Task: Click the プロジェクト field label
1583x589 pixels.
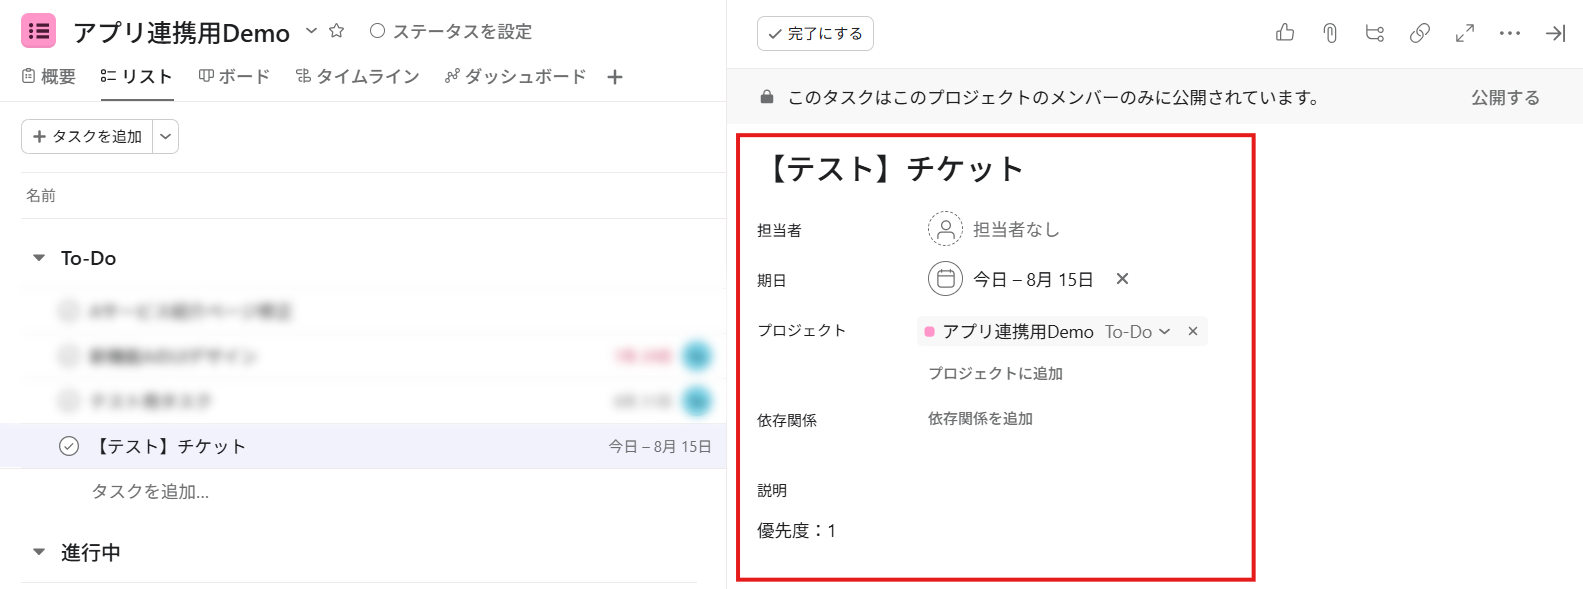Action: pyautogui.click(x=801, y=330)
